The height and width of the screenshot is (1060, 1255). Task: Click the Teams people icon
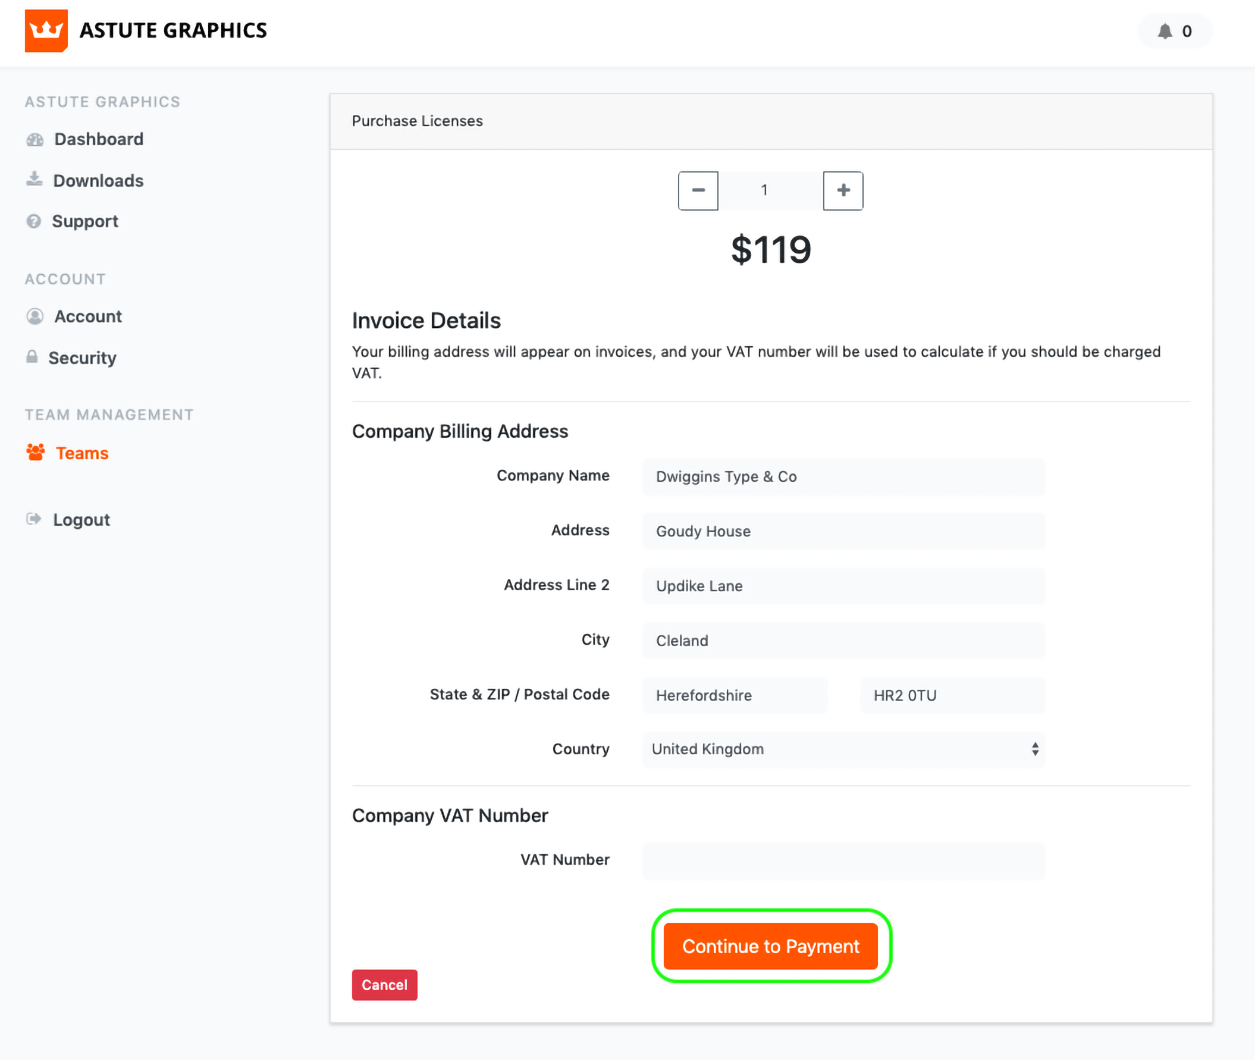(x=36, y=453)
